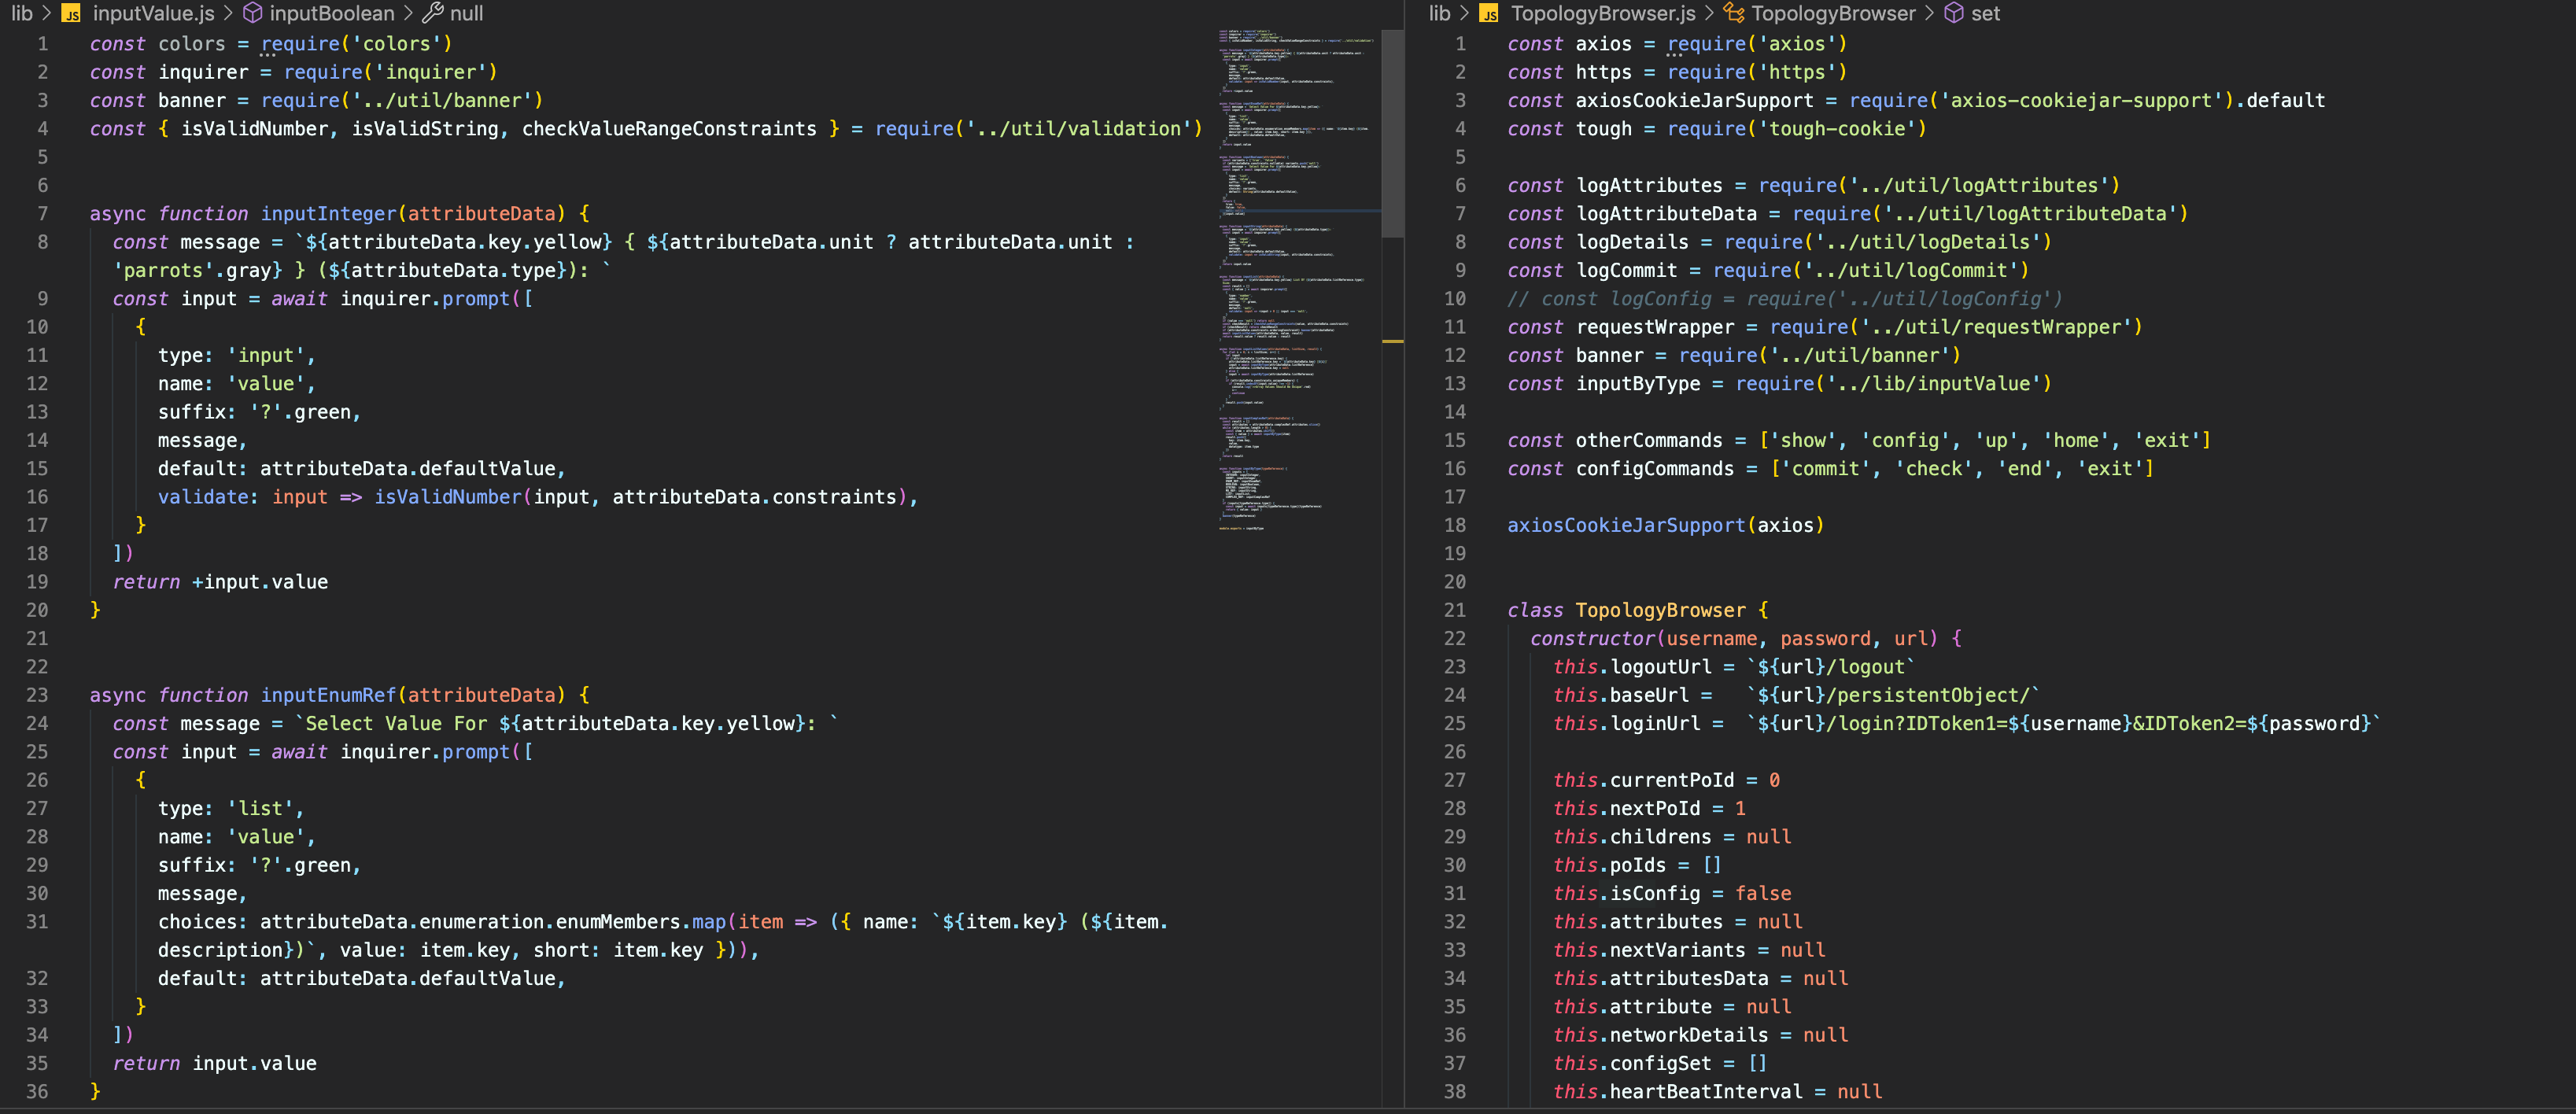Viewport: 2576px width, 1114px height.
Task: Click the orange marker in the overview ruler
Action: pos(1392,342)
